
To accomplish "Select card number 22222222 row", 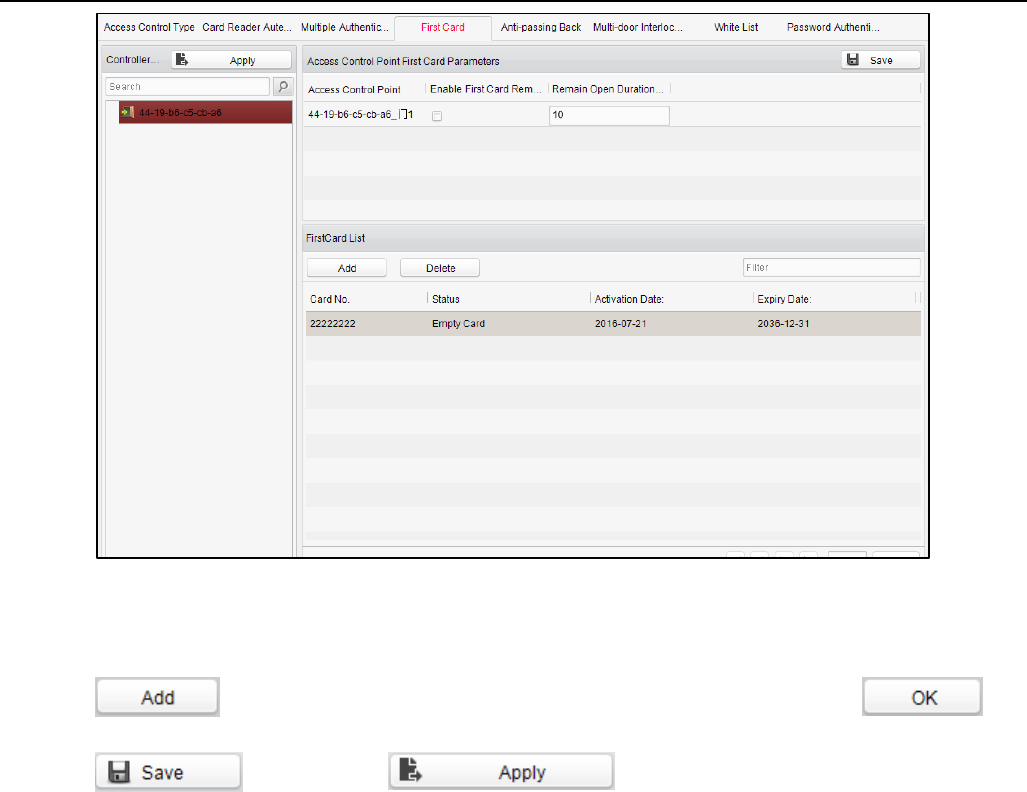I will click(613, 324).
